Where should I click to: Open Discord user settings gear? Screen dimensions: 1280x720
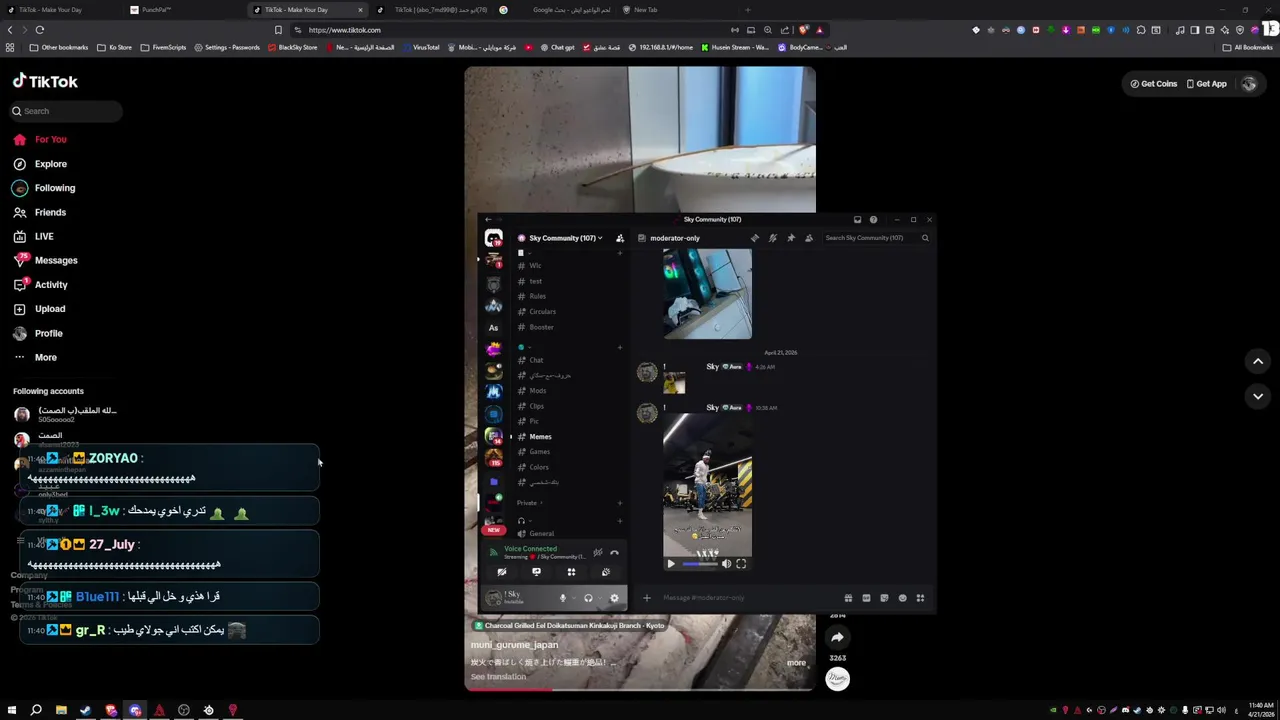tap(614, 598)
